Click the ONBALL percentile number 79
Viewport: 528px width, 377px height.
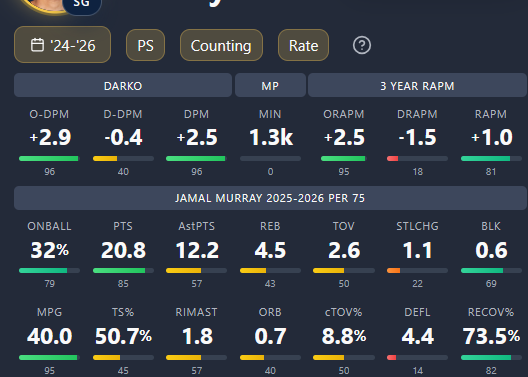50,284
